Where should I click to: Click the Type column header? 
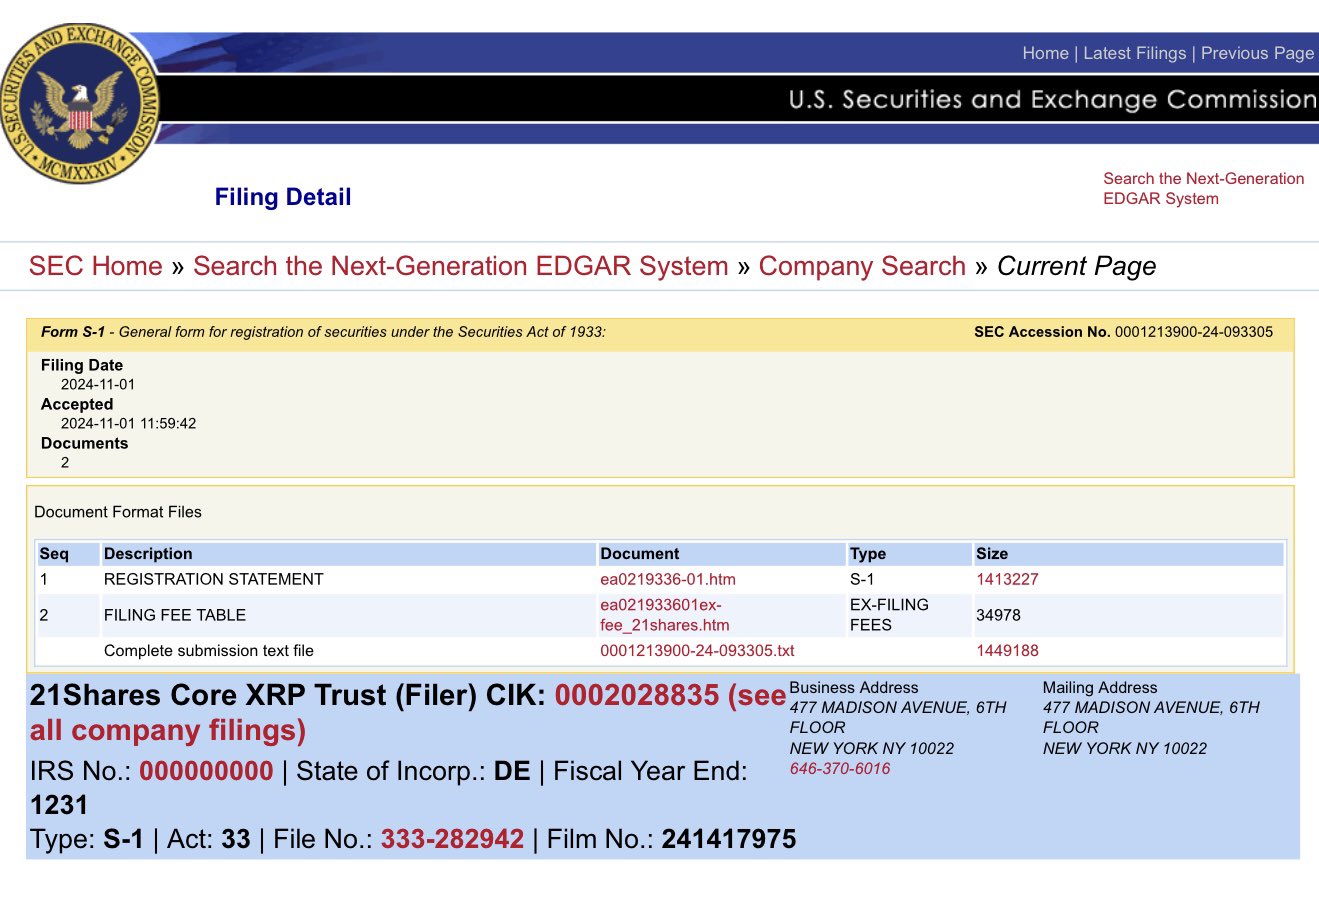[868, 554]
